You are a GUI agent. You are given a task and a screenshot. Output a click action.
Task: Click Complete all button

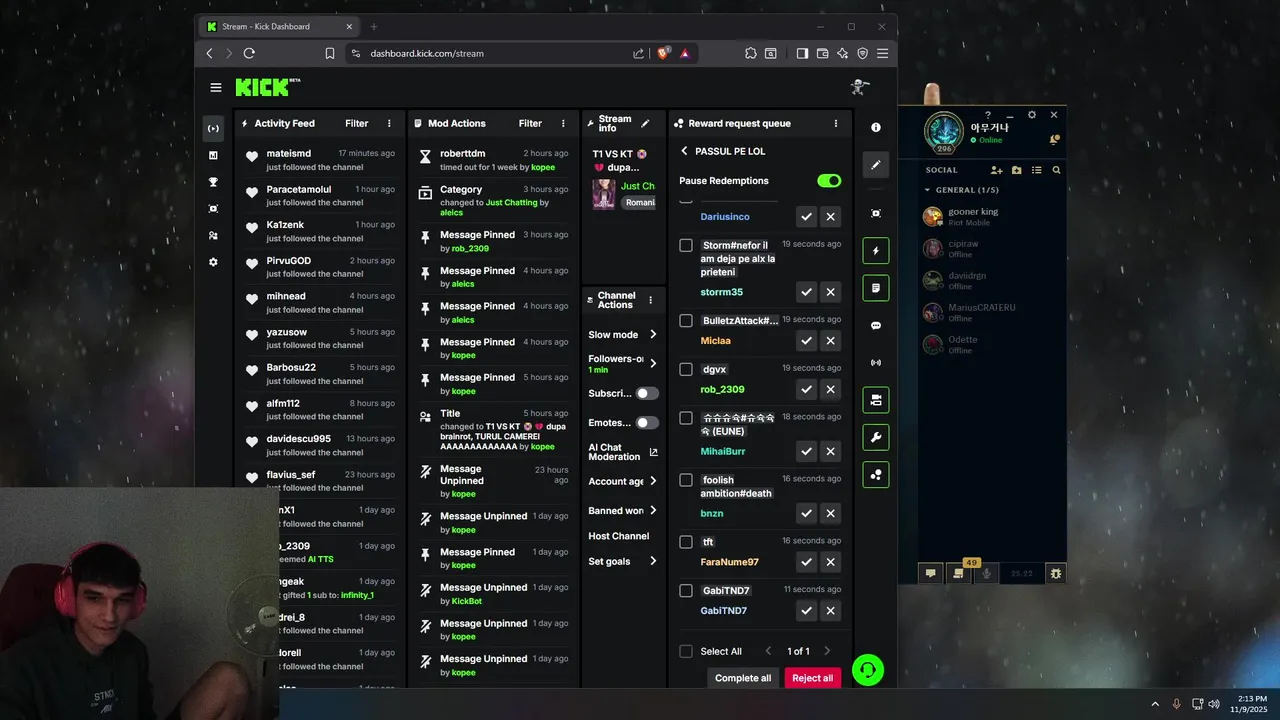pos(743,678)
